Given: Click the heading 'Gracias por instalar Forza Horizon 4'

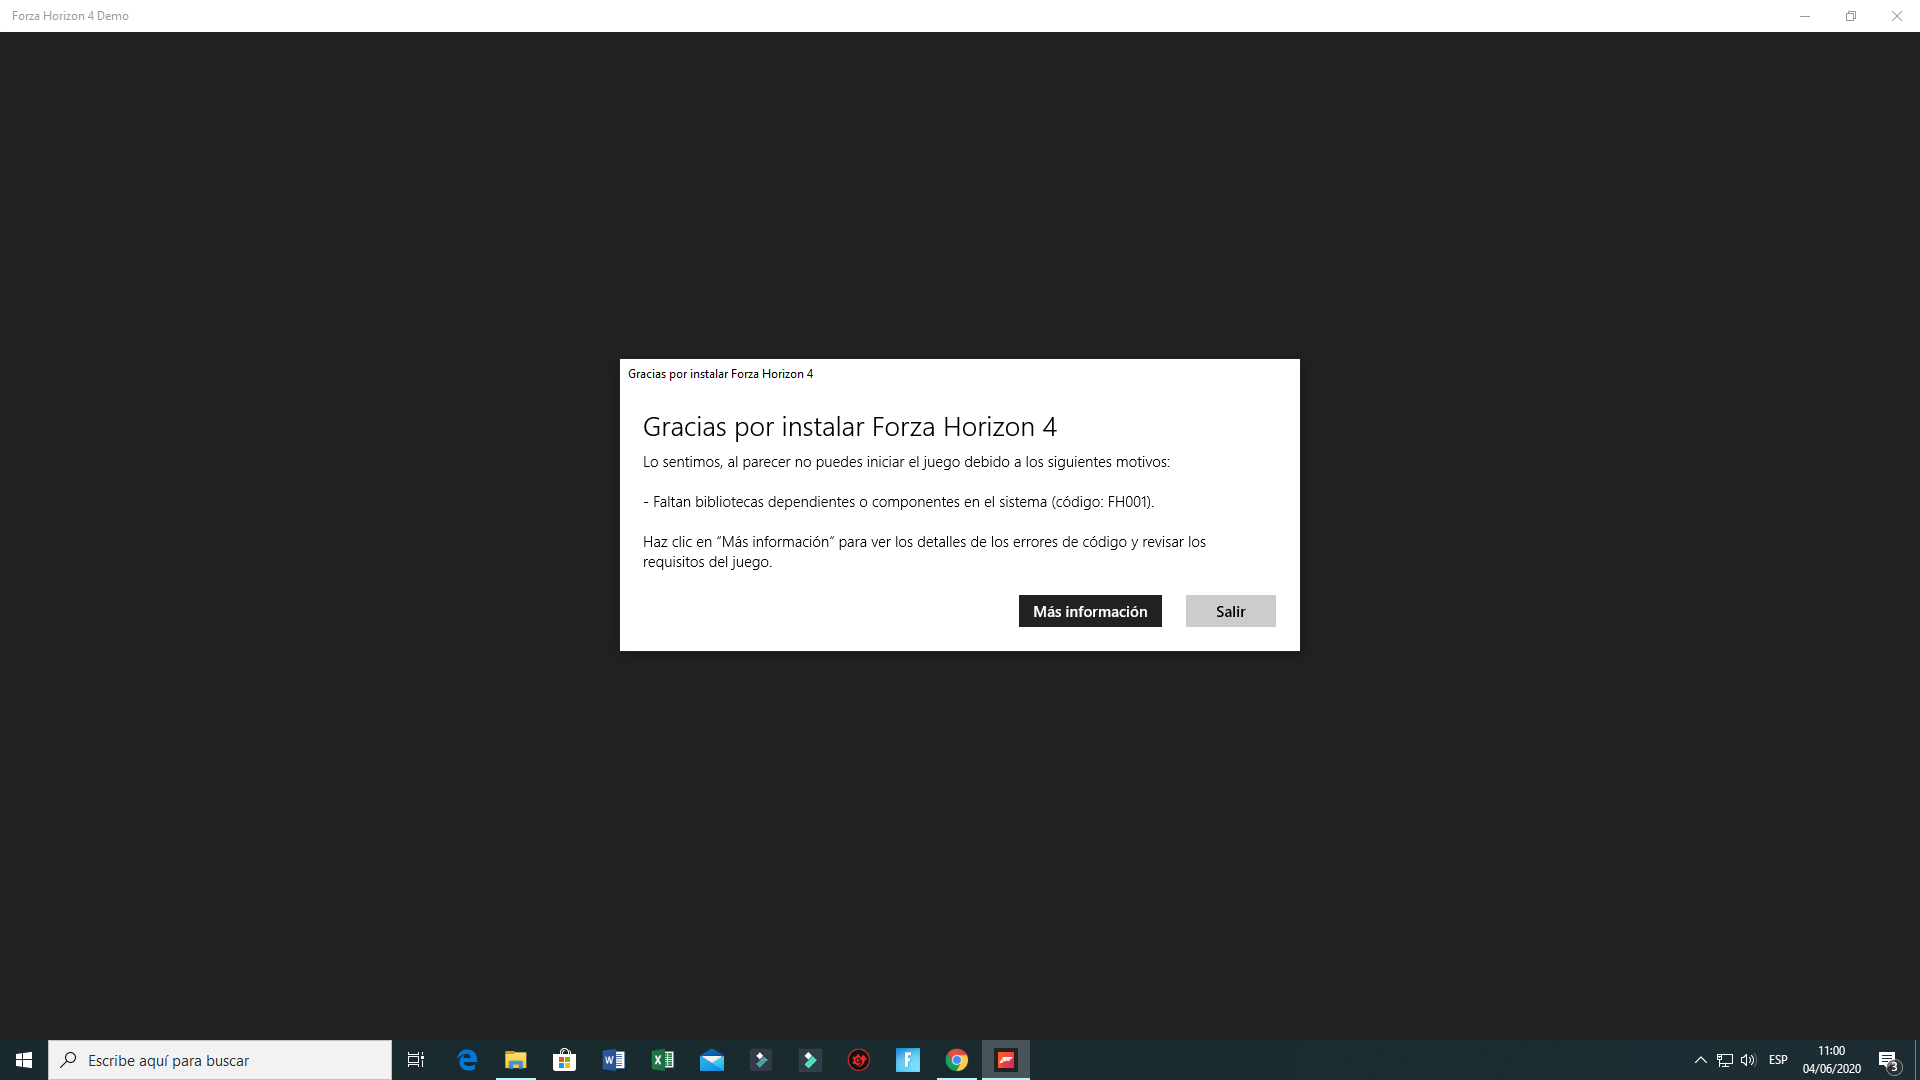Looking at the screenshot, I should tap(850, 427).
